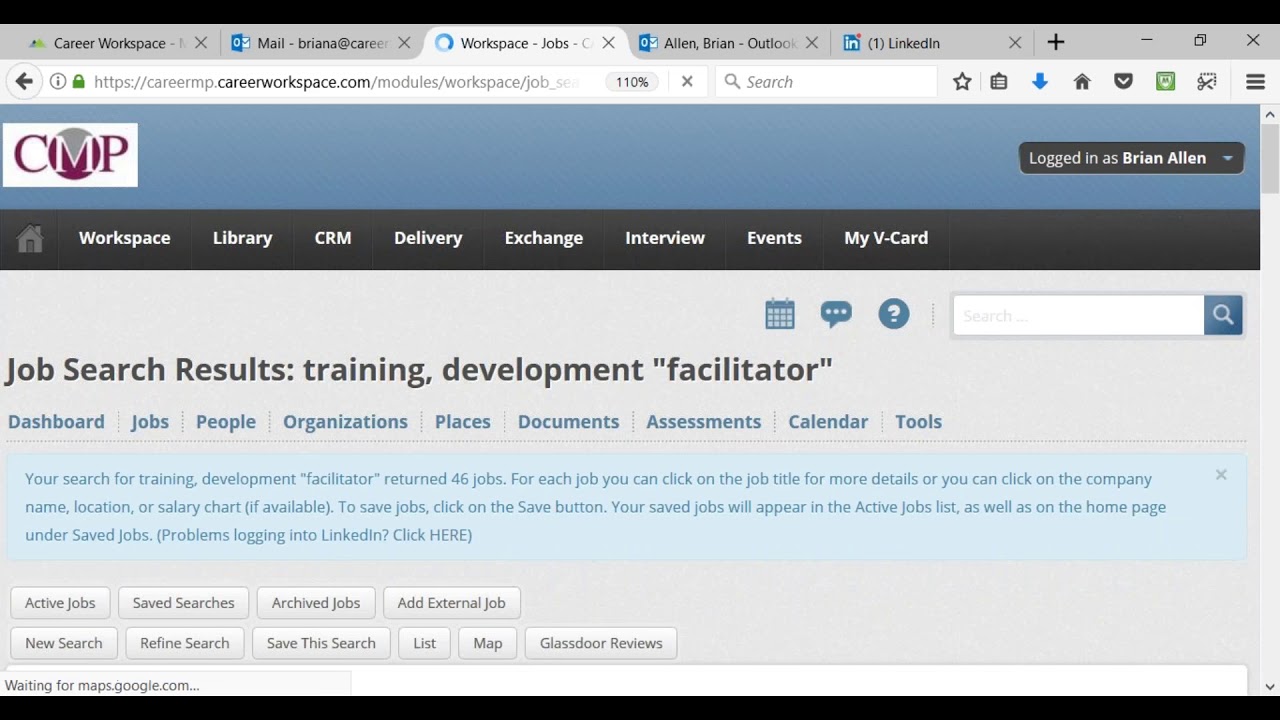Select the Calendar sub-tab
The image size is (1280, 720).
(x=828, y=422)
